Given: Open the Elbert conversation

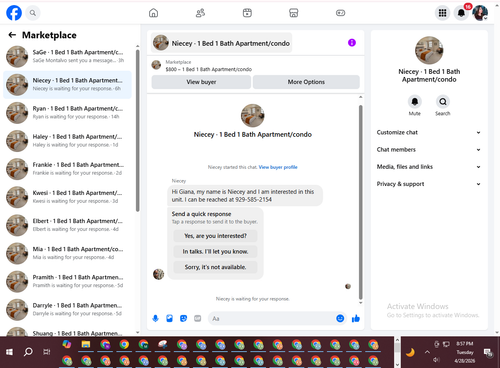Looking at the screenshot, I should tap(67, 225).
